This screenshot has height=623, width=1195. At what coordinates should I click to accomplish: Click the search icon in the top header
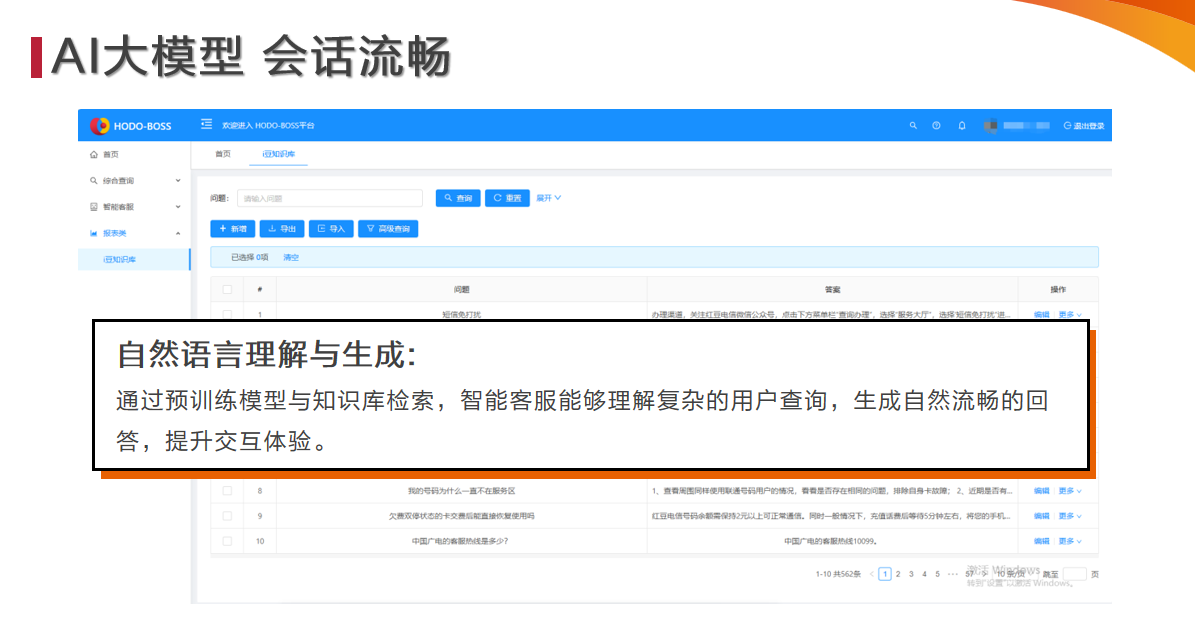[x=912, y=126]
